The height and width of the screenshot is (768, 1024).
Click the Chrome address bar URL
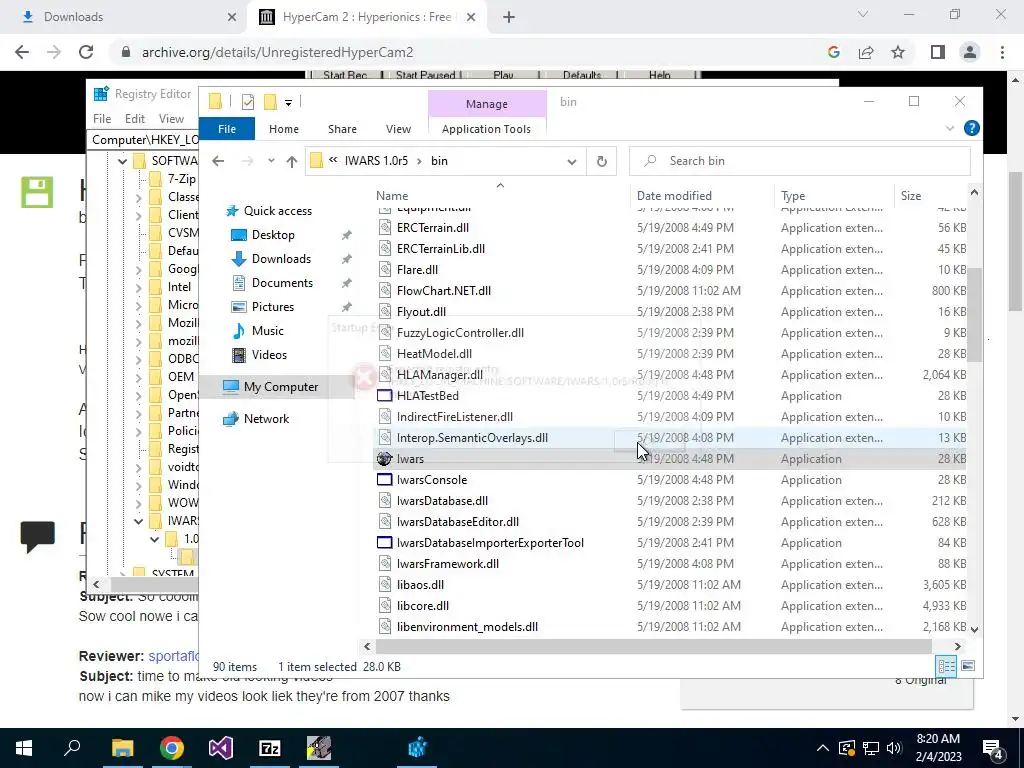click(278, 52)
